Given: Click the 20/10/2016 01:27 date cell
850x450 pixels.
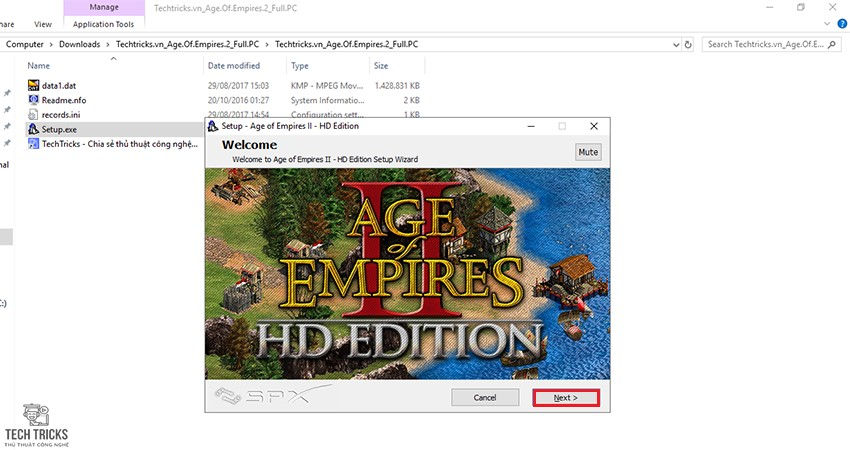Looking at the screenshot, I should (238, 100).
